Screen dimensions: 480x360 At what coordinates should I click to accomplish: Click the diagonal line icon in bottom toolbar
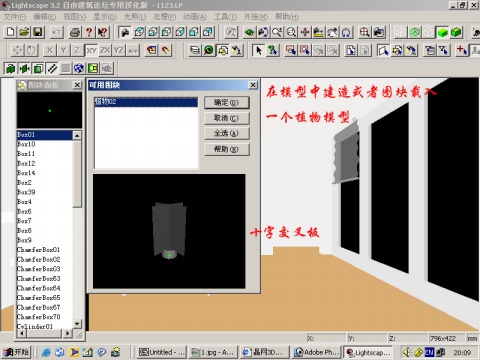click(x=52, y=68)
